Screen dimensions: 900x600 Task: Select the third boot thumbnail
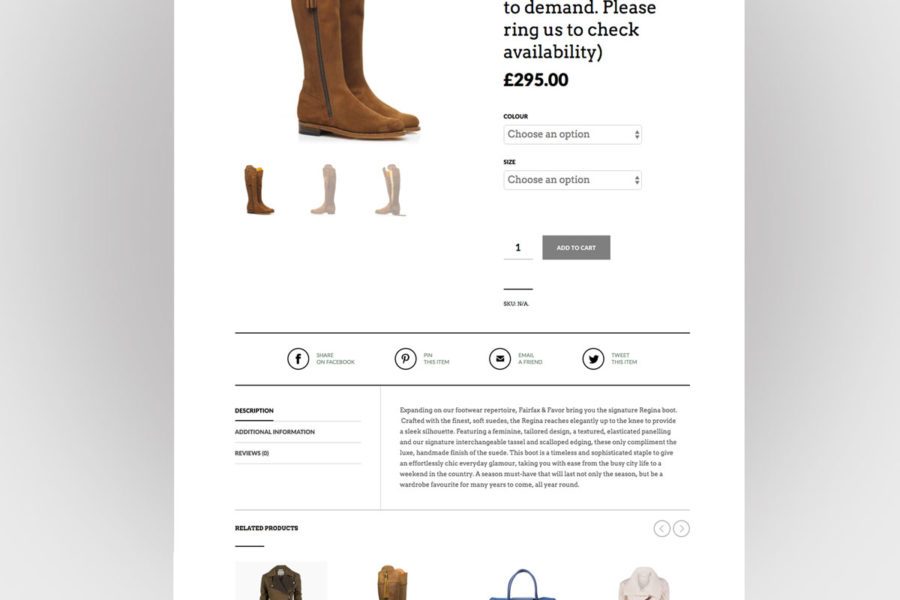point(390,190)
